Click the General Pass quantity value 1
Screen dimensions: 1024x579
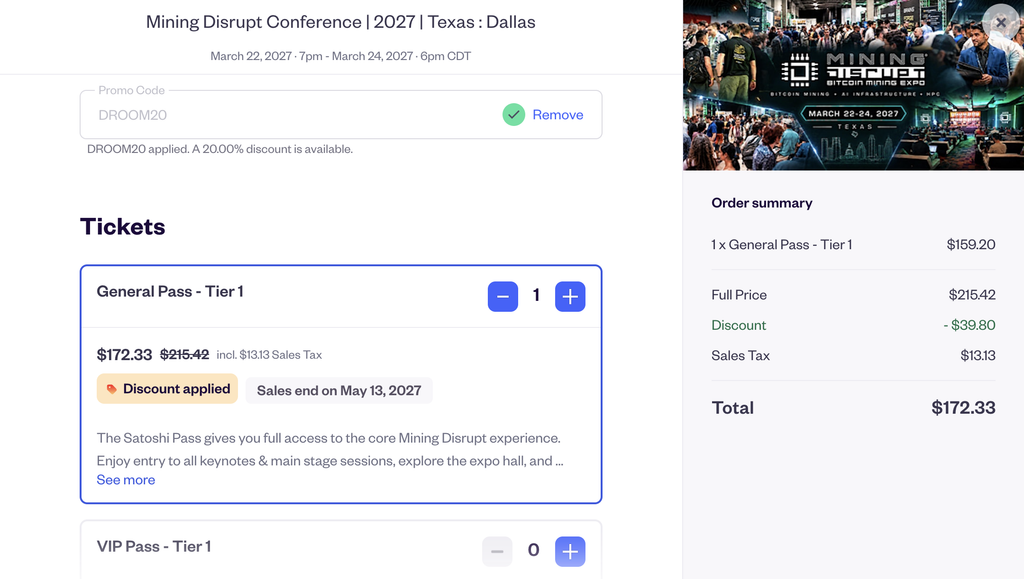click(536, 296)
